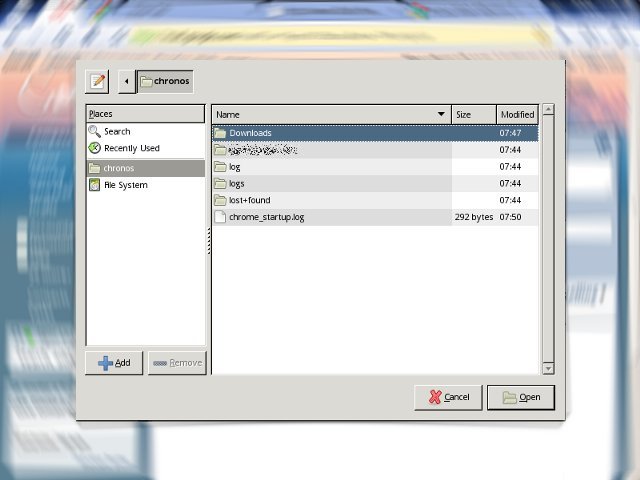Click the 07:47 time of Downloads
640x480 pixels.
pos(510,133)
